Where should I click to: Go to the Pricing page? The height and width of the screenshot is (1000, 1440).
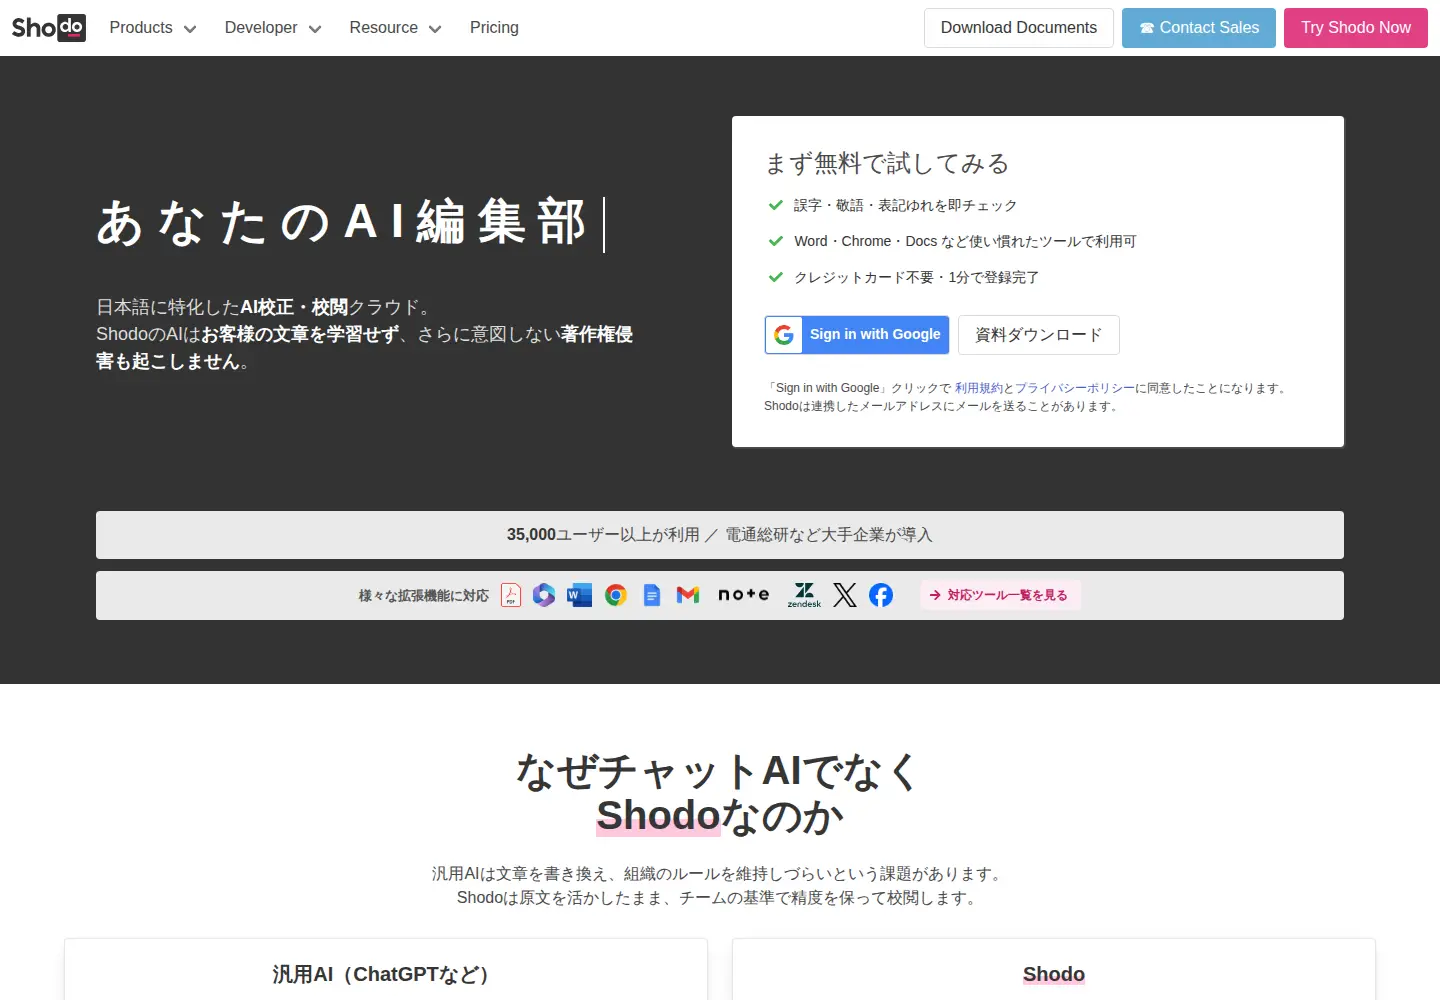494,28
